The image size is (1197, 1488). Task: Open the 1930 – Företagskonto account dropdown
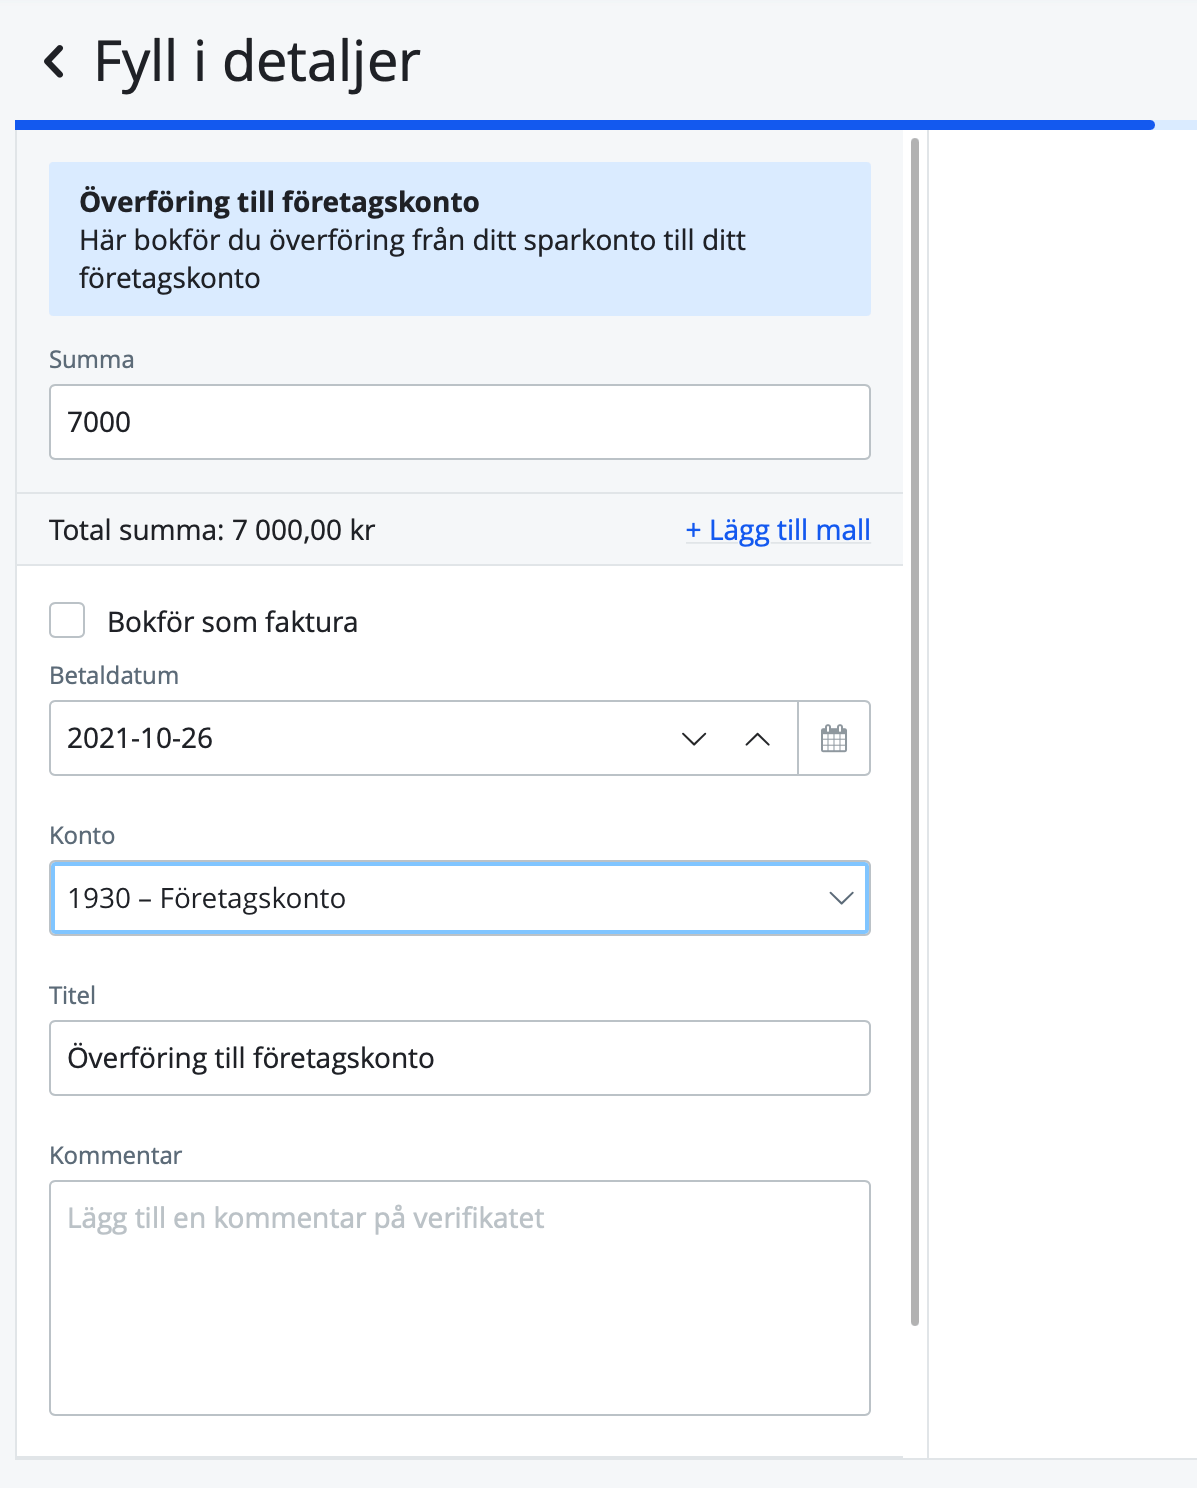tap(459, 898)
